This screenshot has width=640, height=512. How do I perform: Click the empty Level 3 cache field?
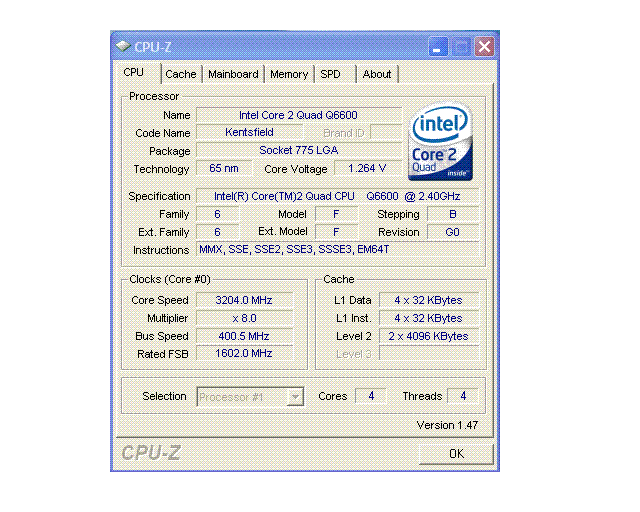pyautogui.click(x=429, y=354)
